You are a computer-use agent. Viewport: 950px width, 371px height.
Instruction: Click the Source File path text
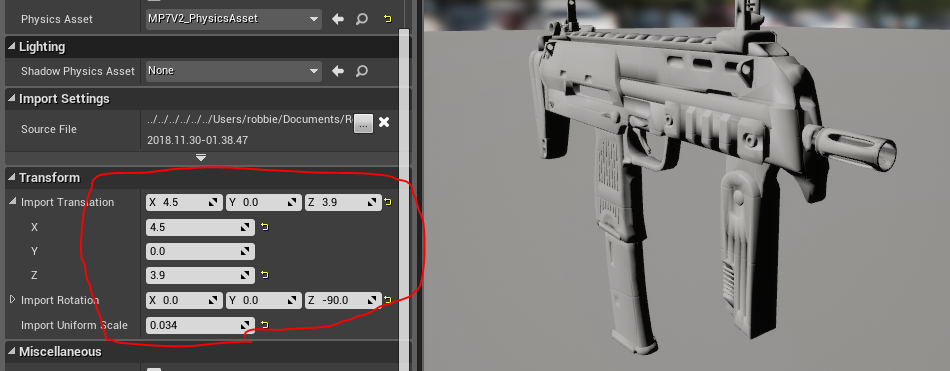pyautogui.click(x=250, y=119)
